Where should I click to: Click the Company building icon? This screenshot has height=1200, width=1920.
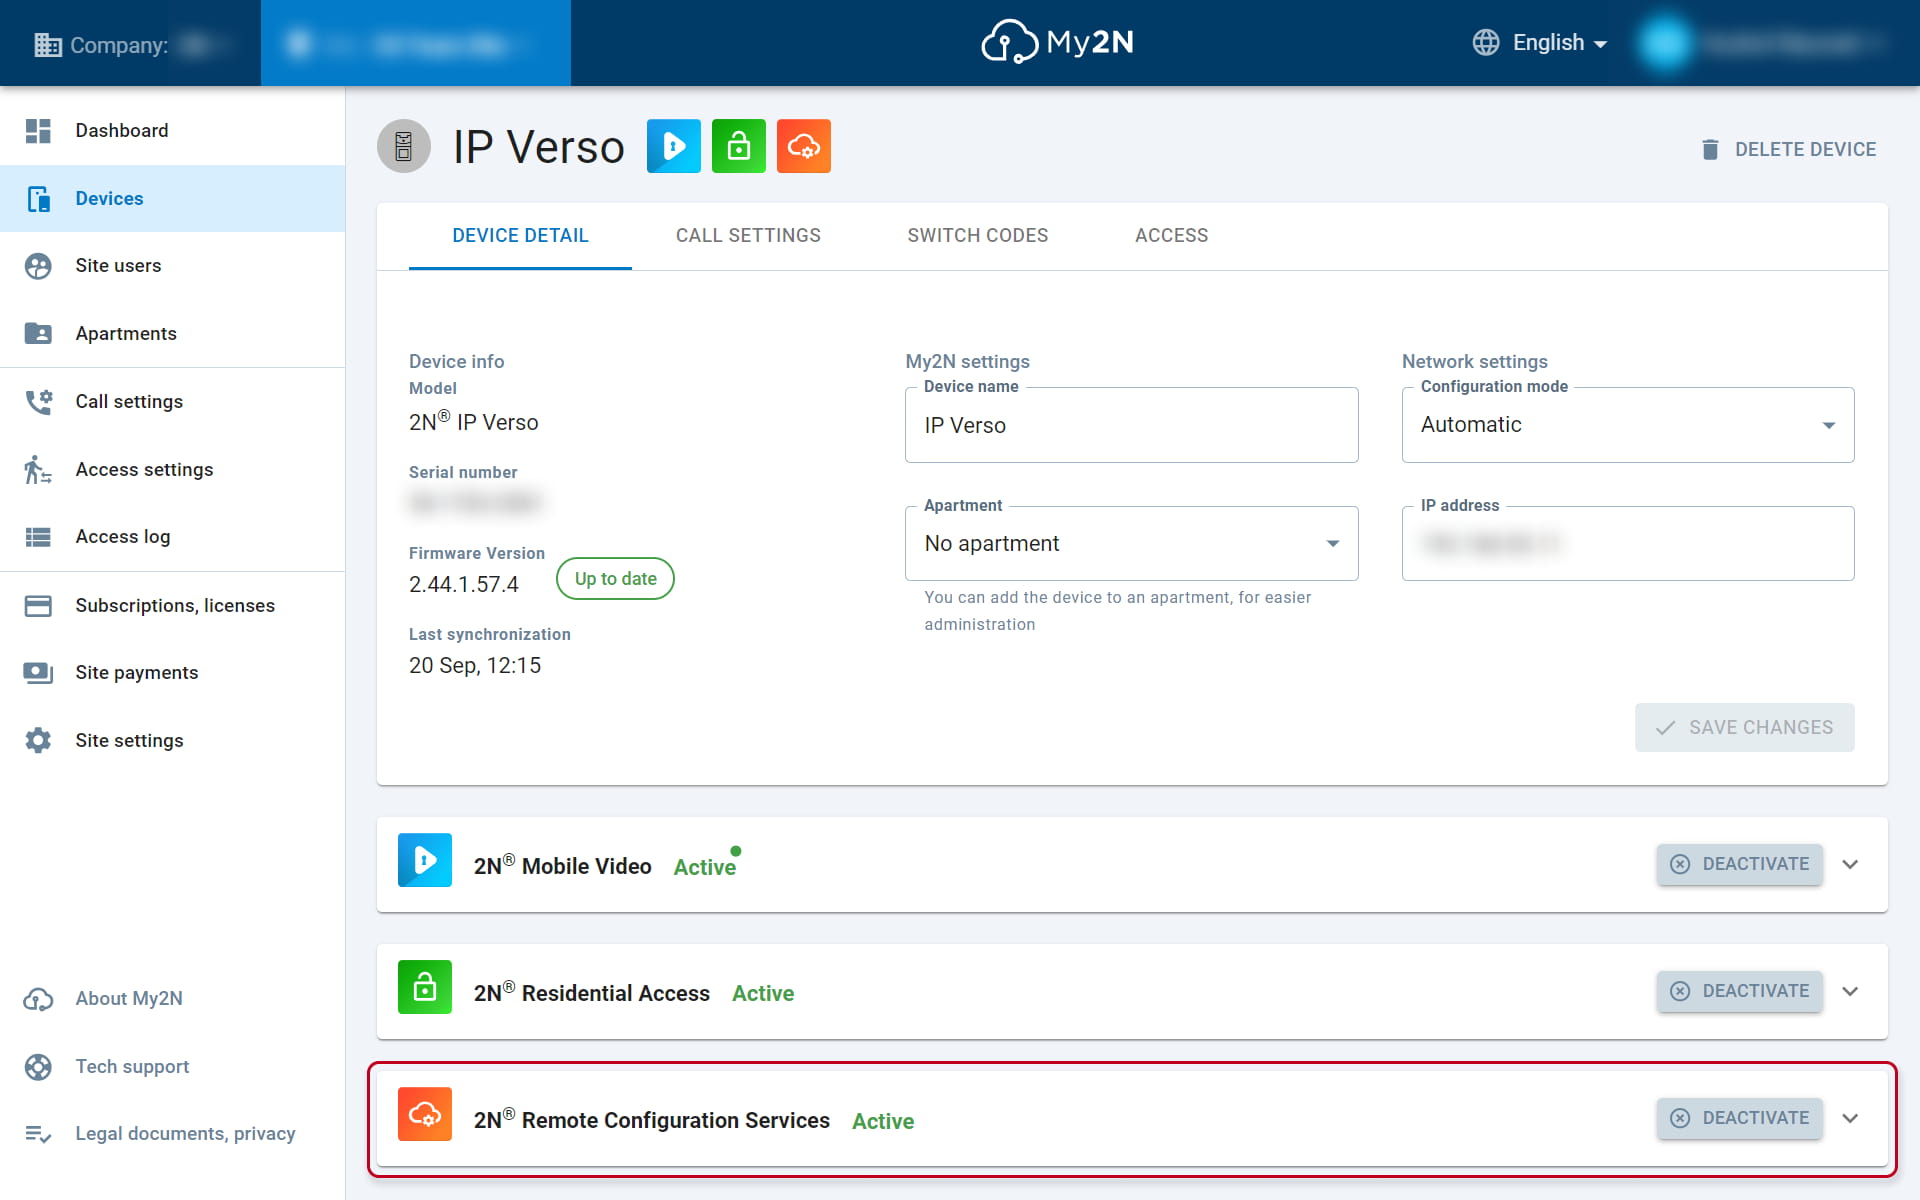48,45
